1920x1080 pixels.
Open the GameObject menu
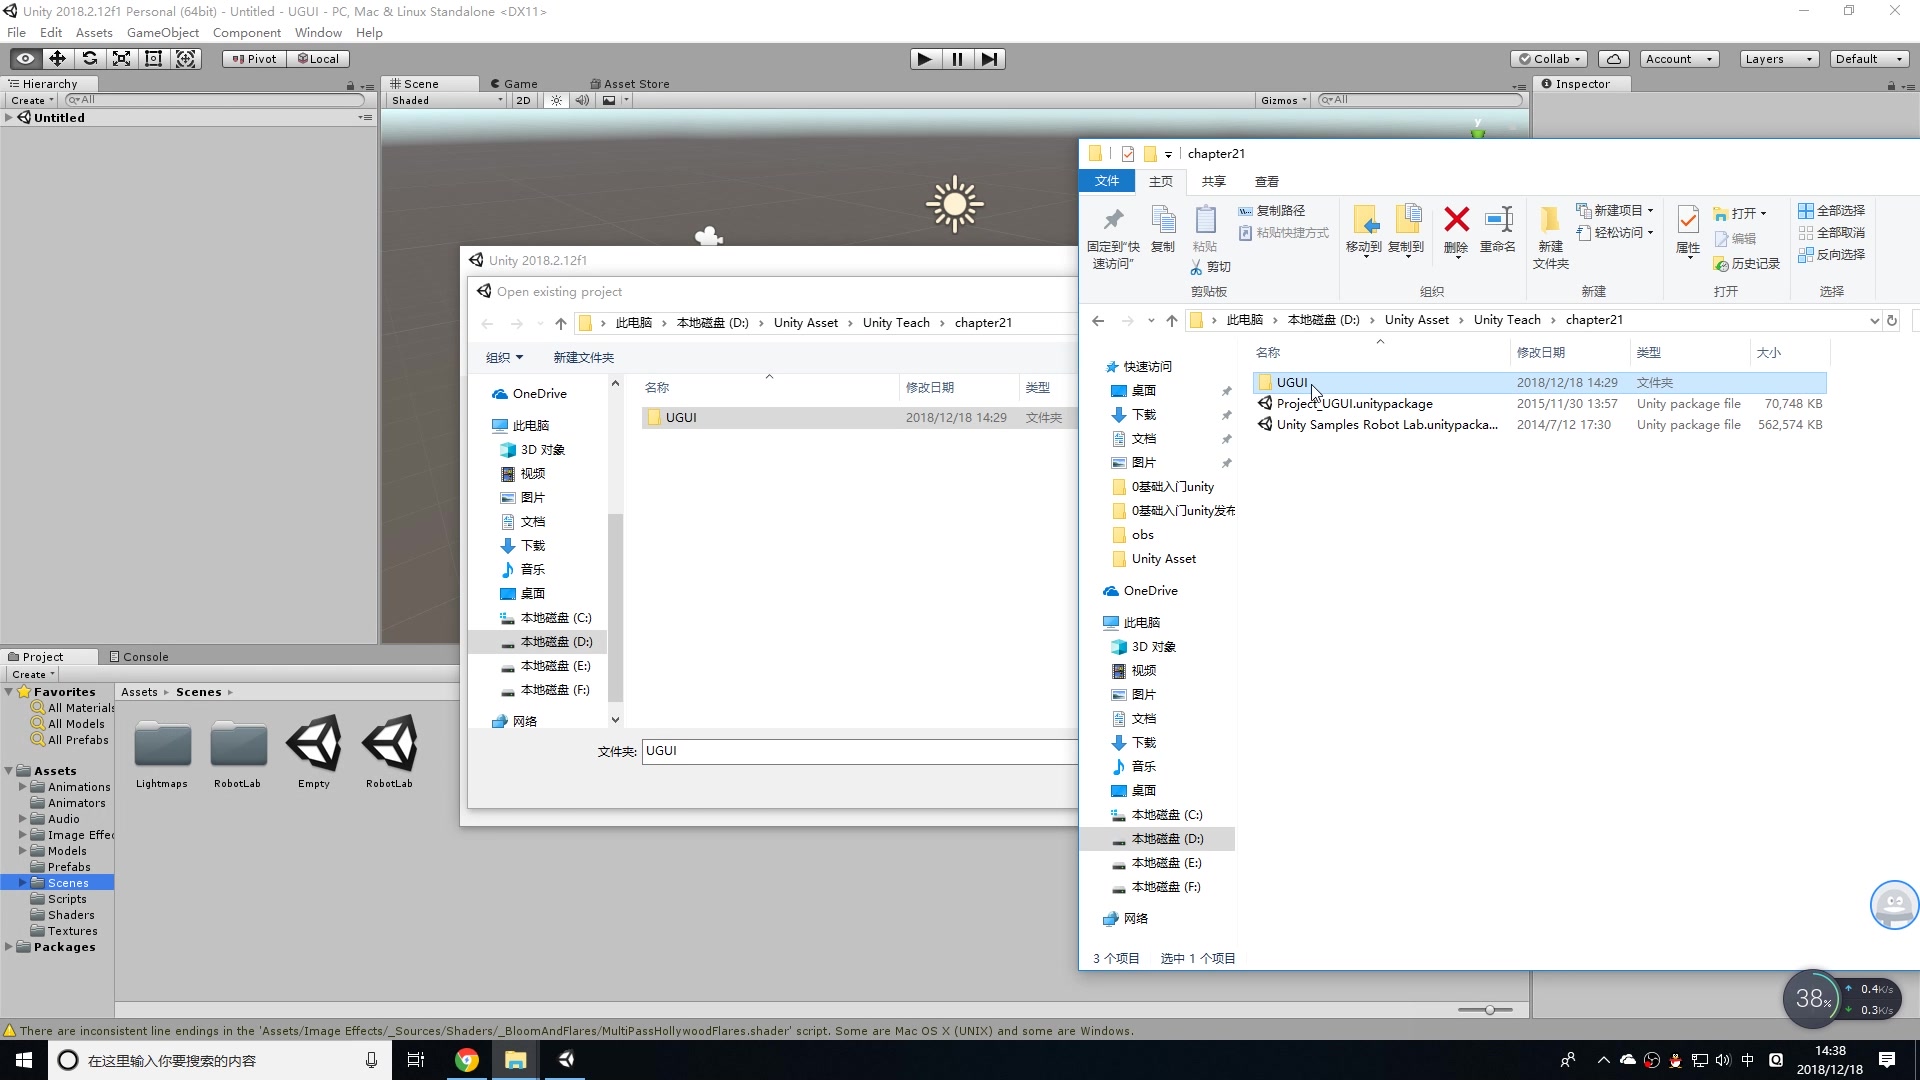pos(163,33)
